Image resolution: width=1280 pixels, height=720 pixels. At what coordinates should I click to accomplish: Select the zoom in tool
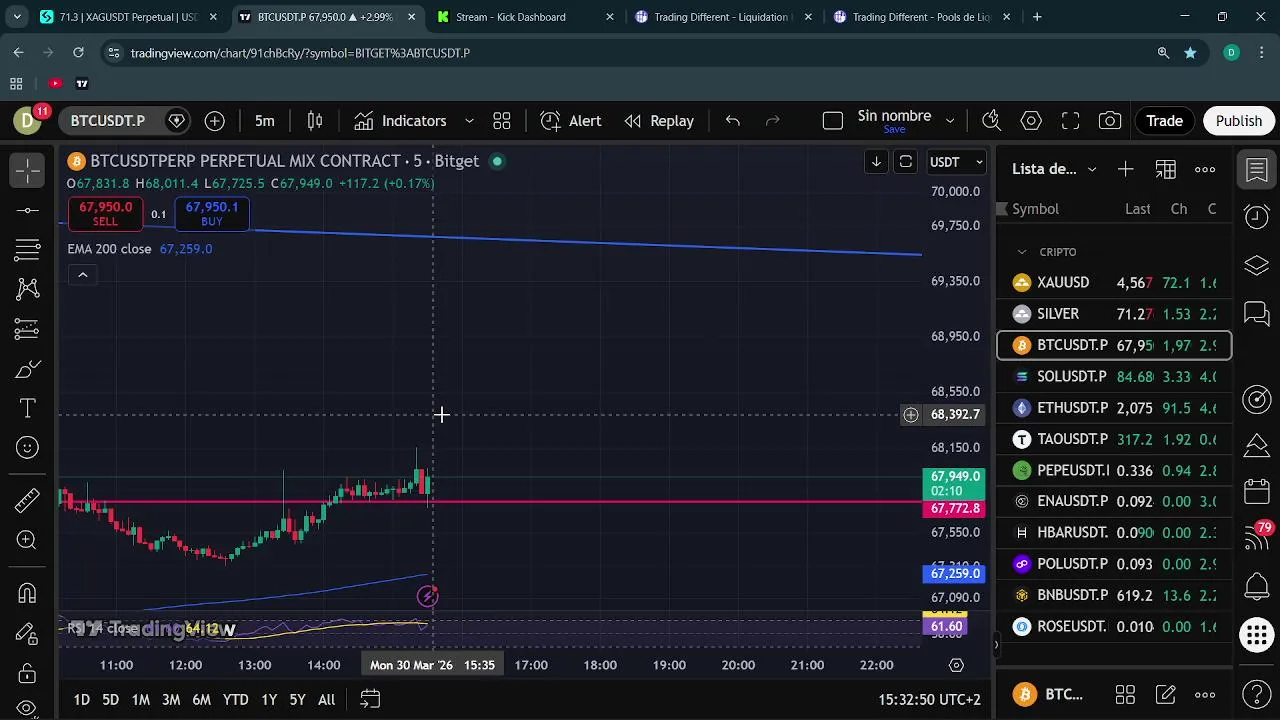coord(27,540)
